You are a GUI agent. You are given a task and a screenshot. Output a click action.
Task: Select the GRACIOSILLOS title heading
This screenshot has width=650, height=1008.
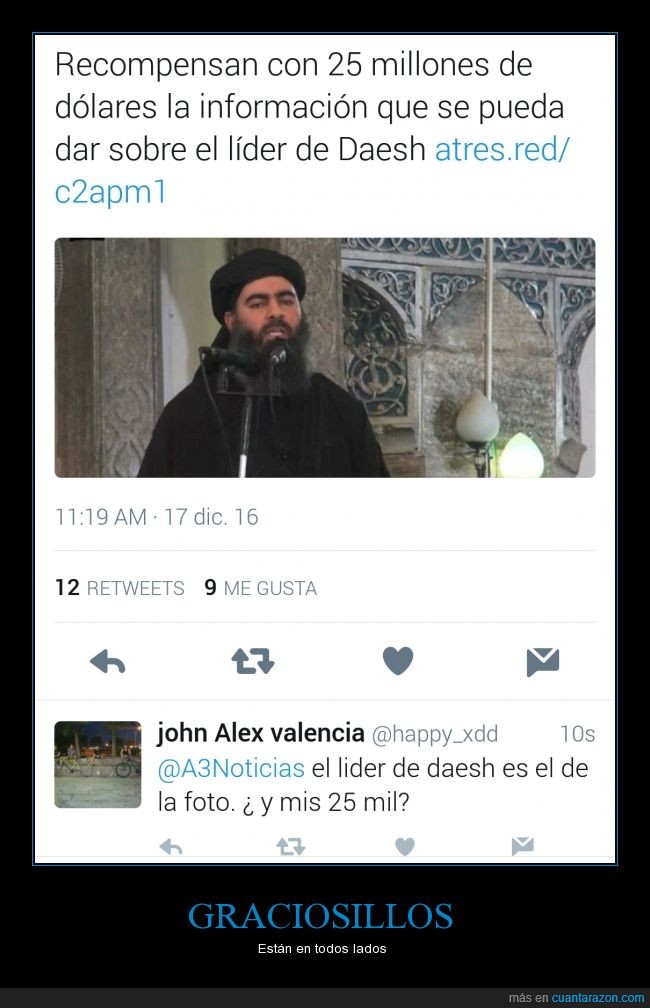(x=321, y=916)
